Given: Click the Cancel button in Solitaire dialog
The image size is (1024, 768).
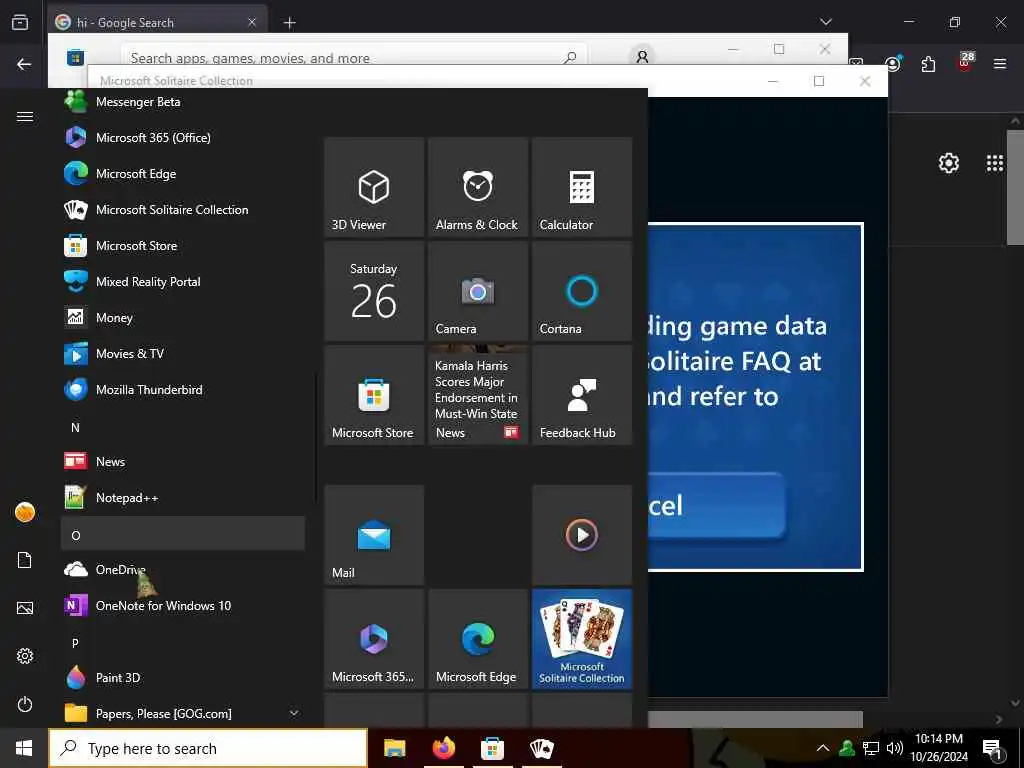Looking at the screenshot, I should [x=716, y=505].
